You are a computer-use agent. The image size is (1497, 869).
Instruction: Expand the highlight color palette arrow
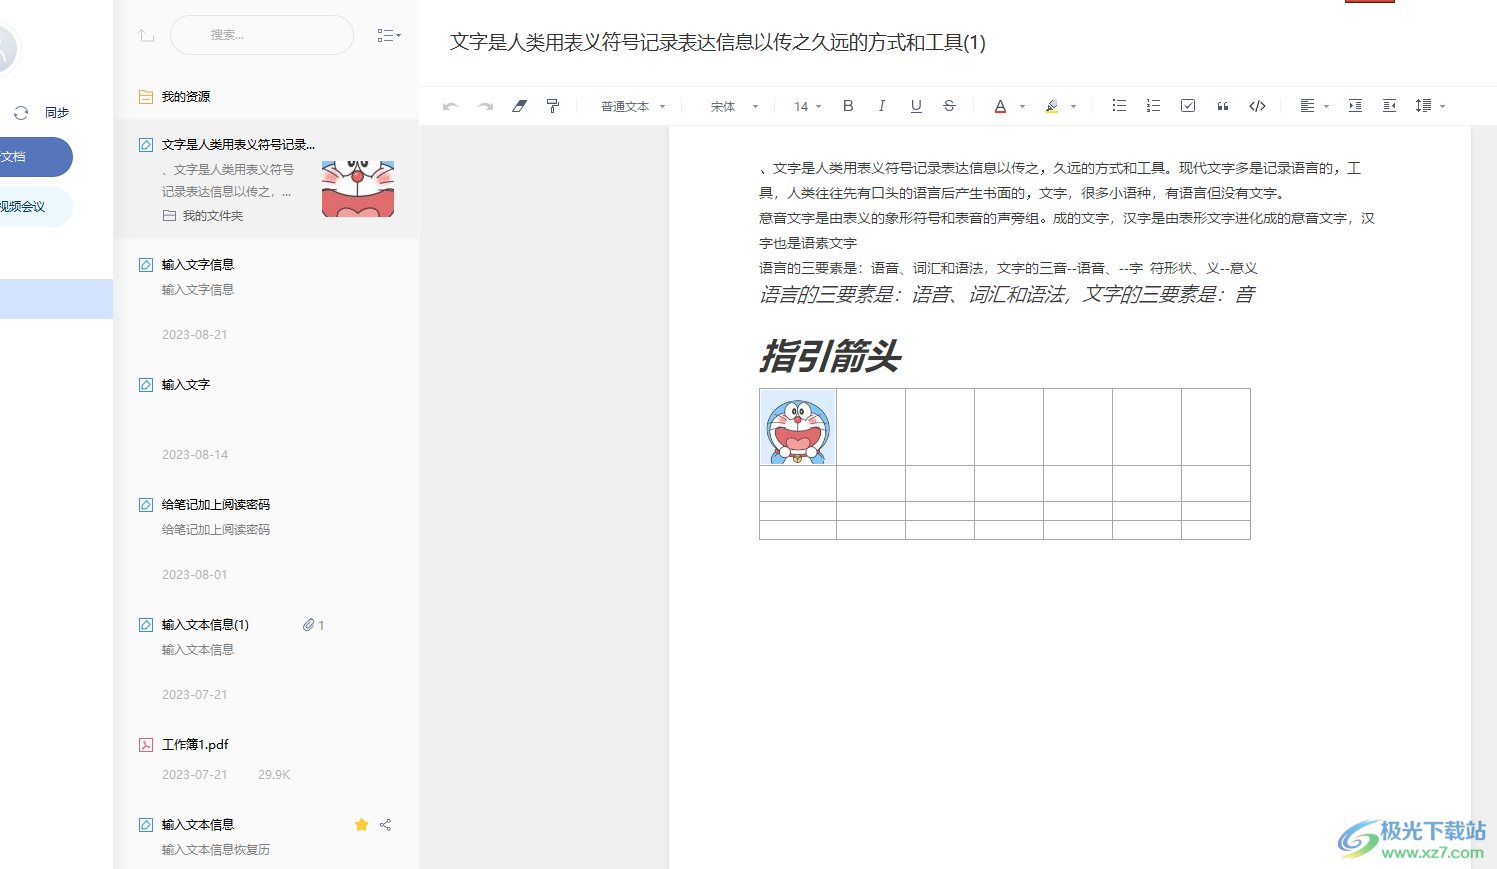(1074, 106)
